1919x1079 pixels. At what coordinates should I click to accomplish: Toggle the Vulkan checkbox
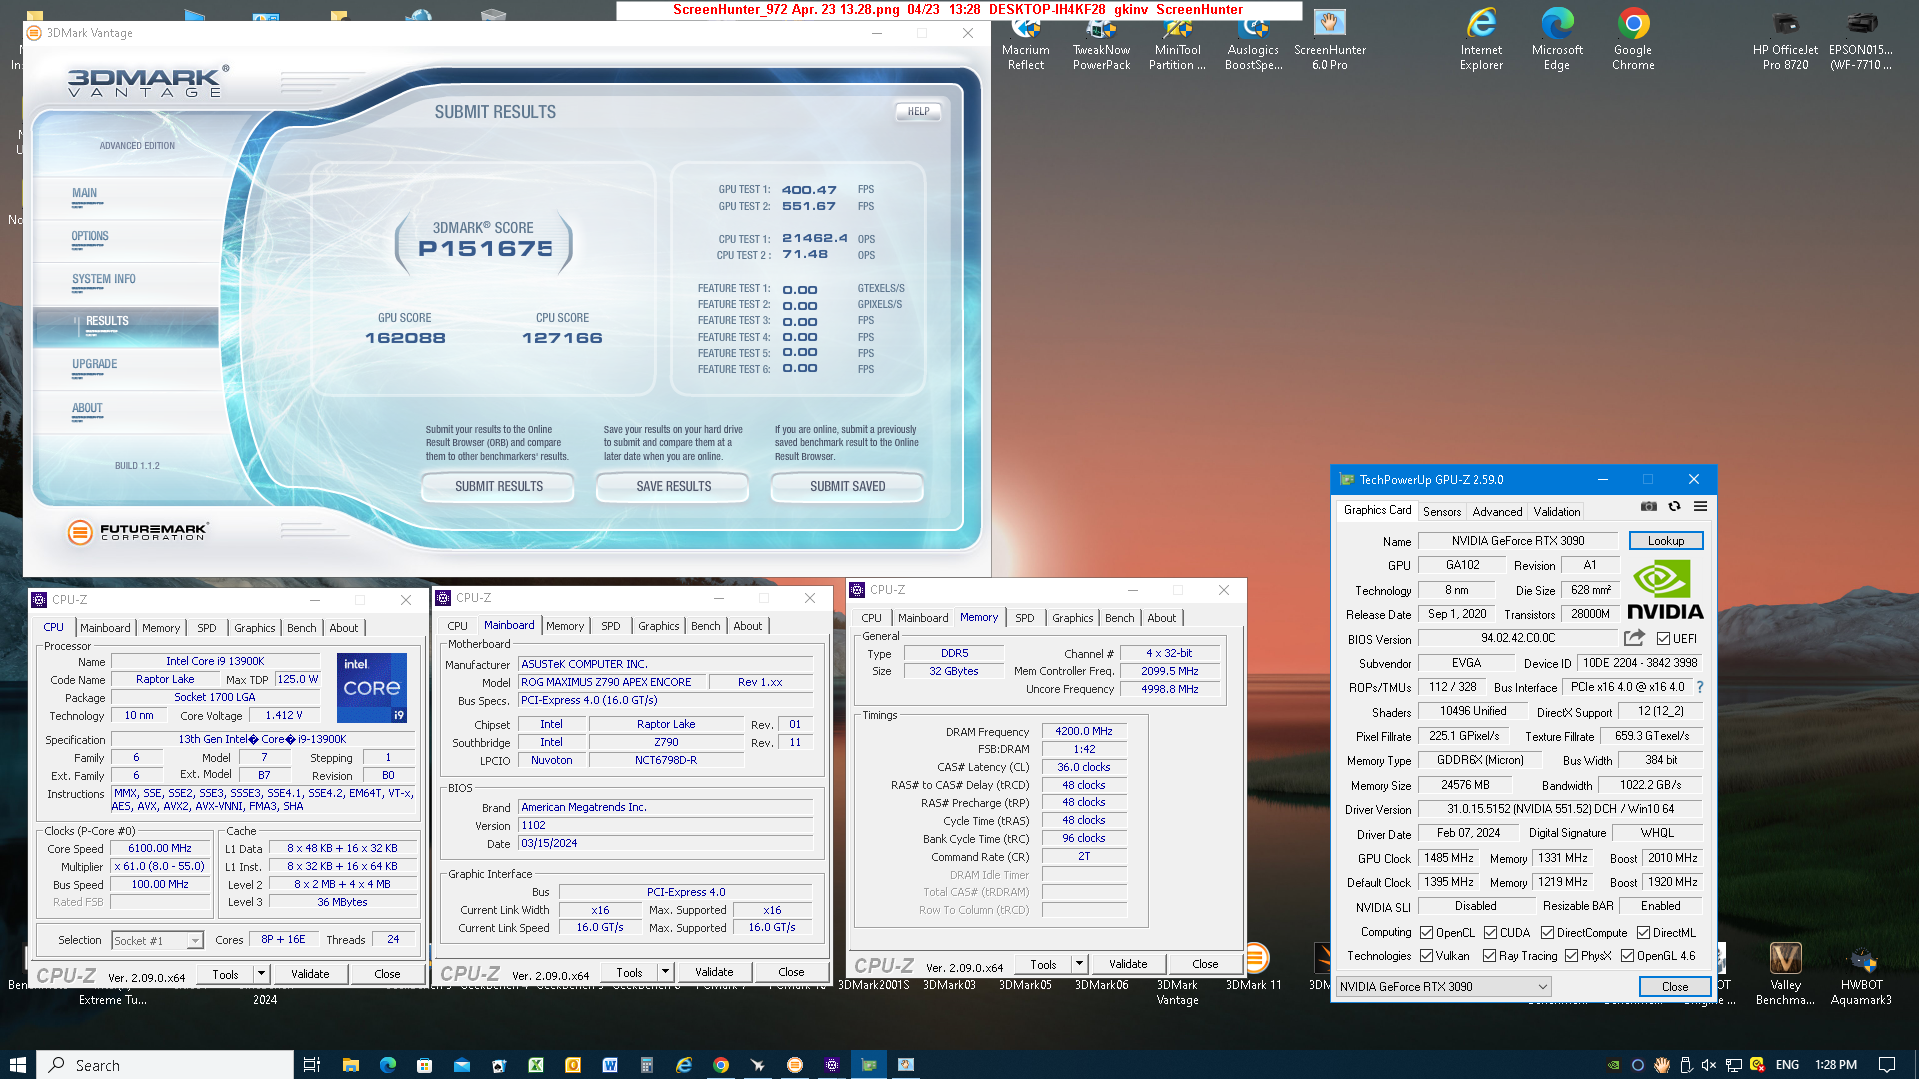1426,956
